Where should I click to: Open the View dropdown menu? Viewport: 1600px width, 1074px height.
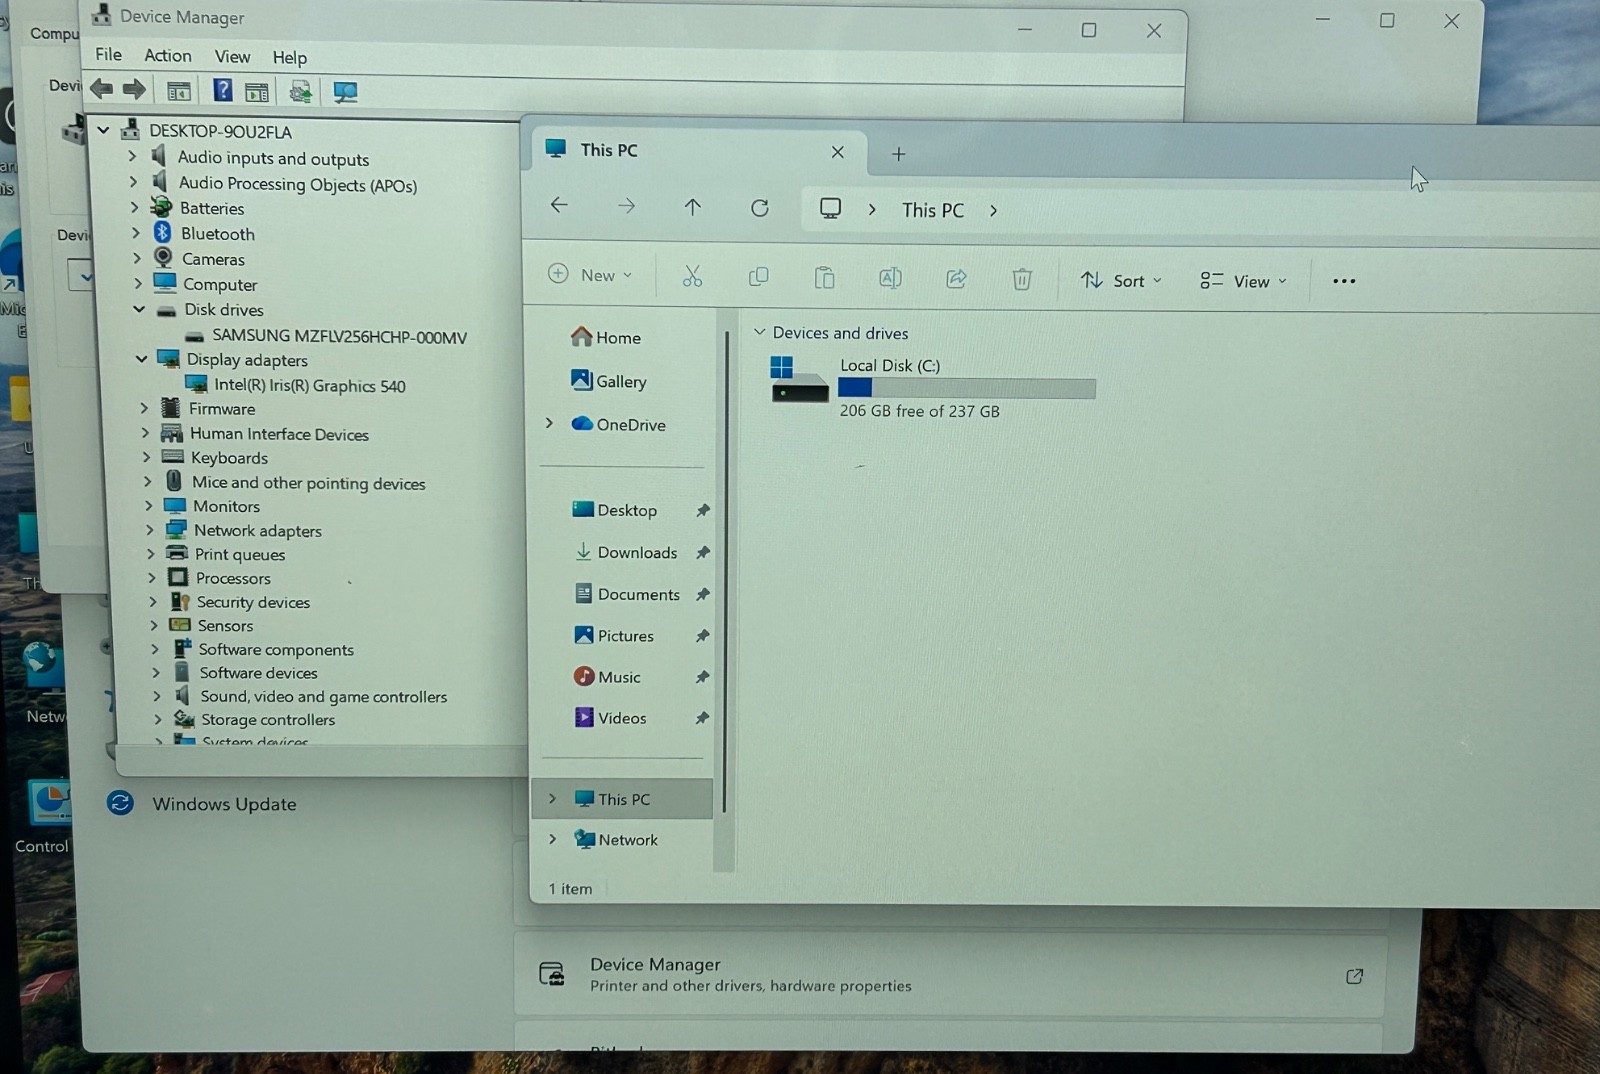(1243, 281)
